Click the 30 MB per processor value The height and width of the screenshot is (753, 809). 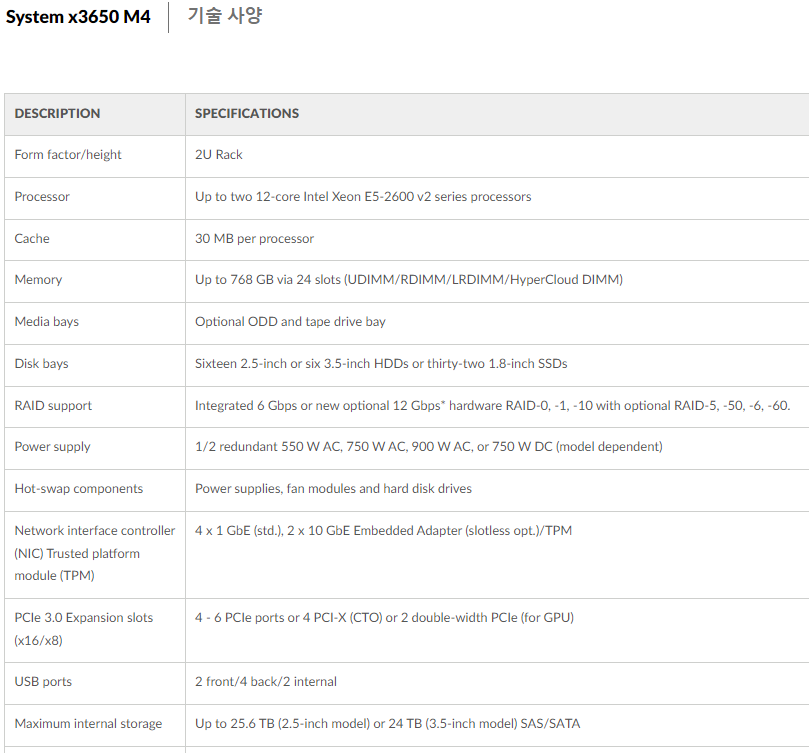254,238
